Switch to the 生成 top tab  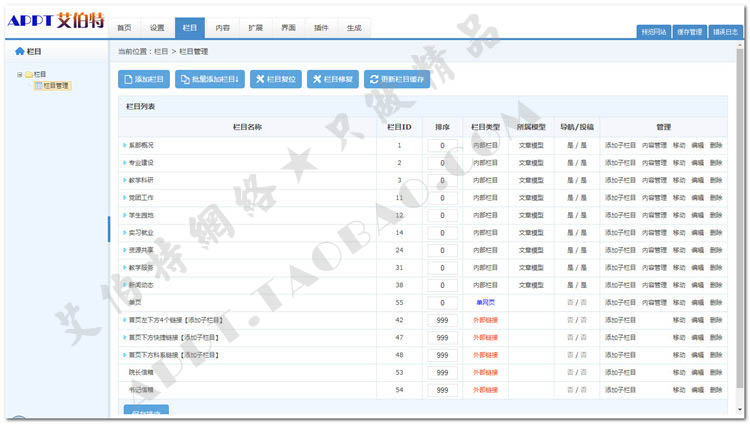tap(354, 28)
